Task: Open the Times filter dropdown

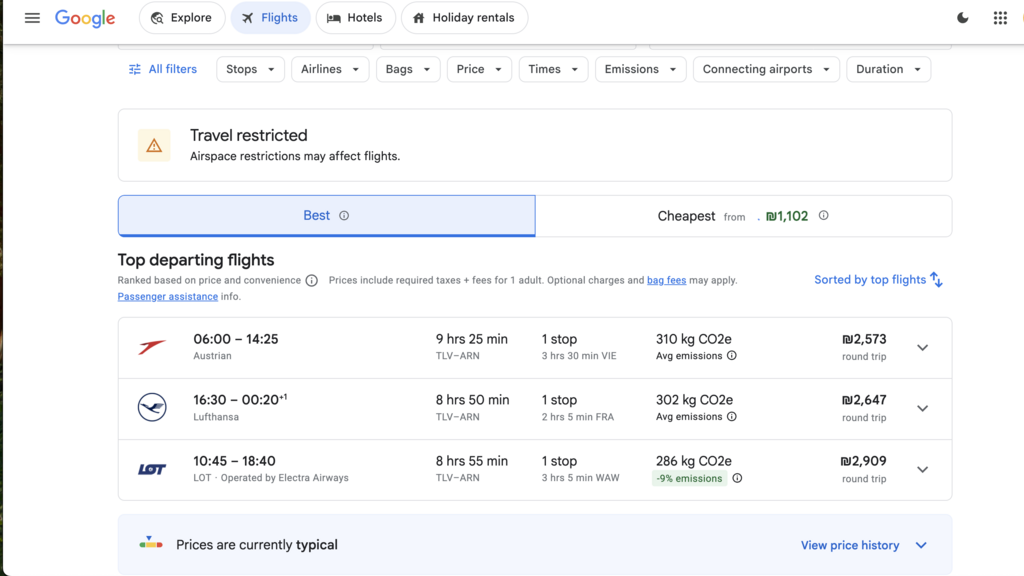Action: point(553,69)
